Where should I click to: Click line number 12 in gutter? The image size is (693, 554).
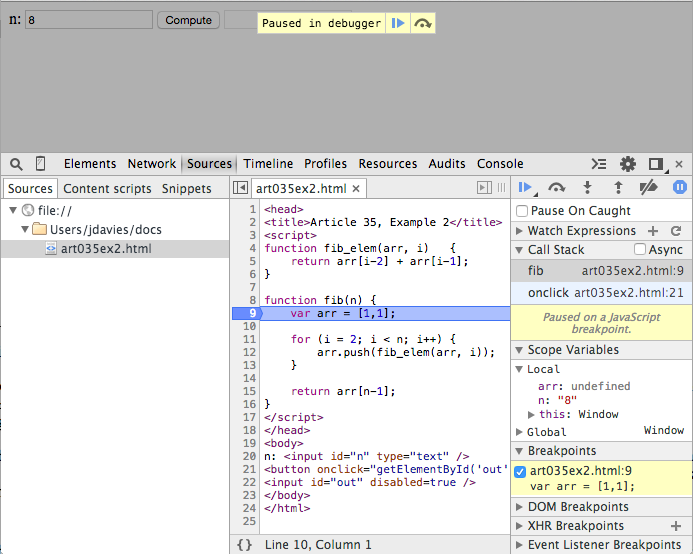[x=249, y=352]
